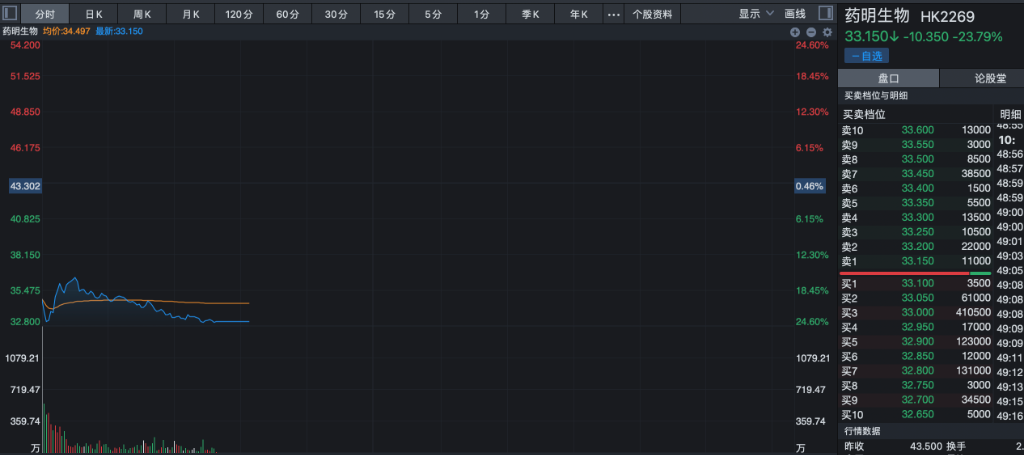
Task: Select 买4 row at 32.950
Action: point(916,327)
